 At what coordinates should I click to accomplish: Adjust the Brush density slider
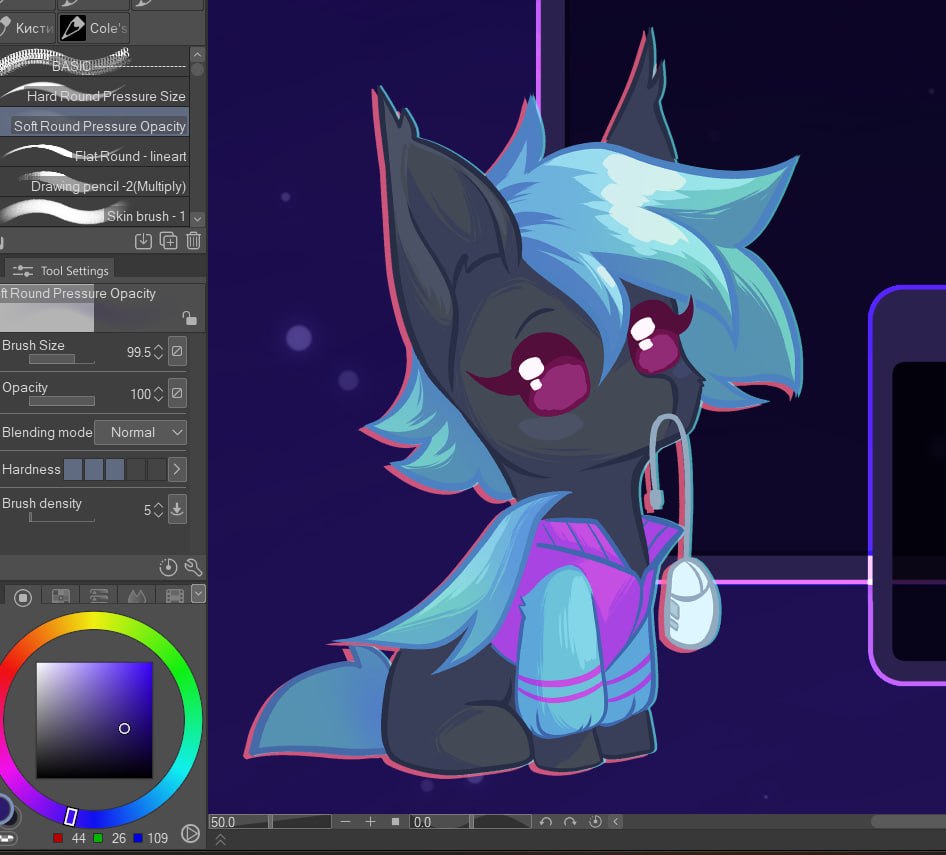pos(62,517)
